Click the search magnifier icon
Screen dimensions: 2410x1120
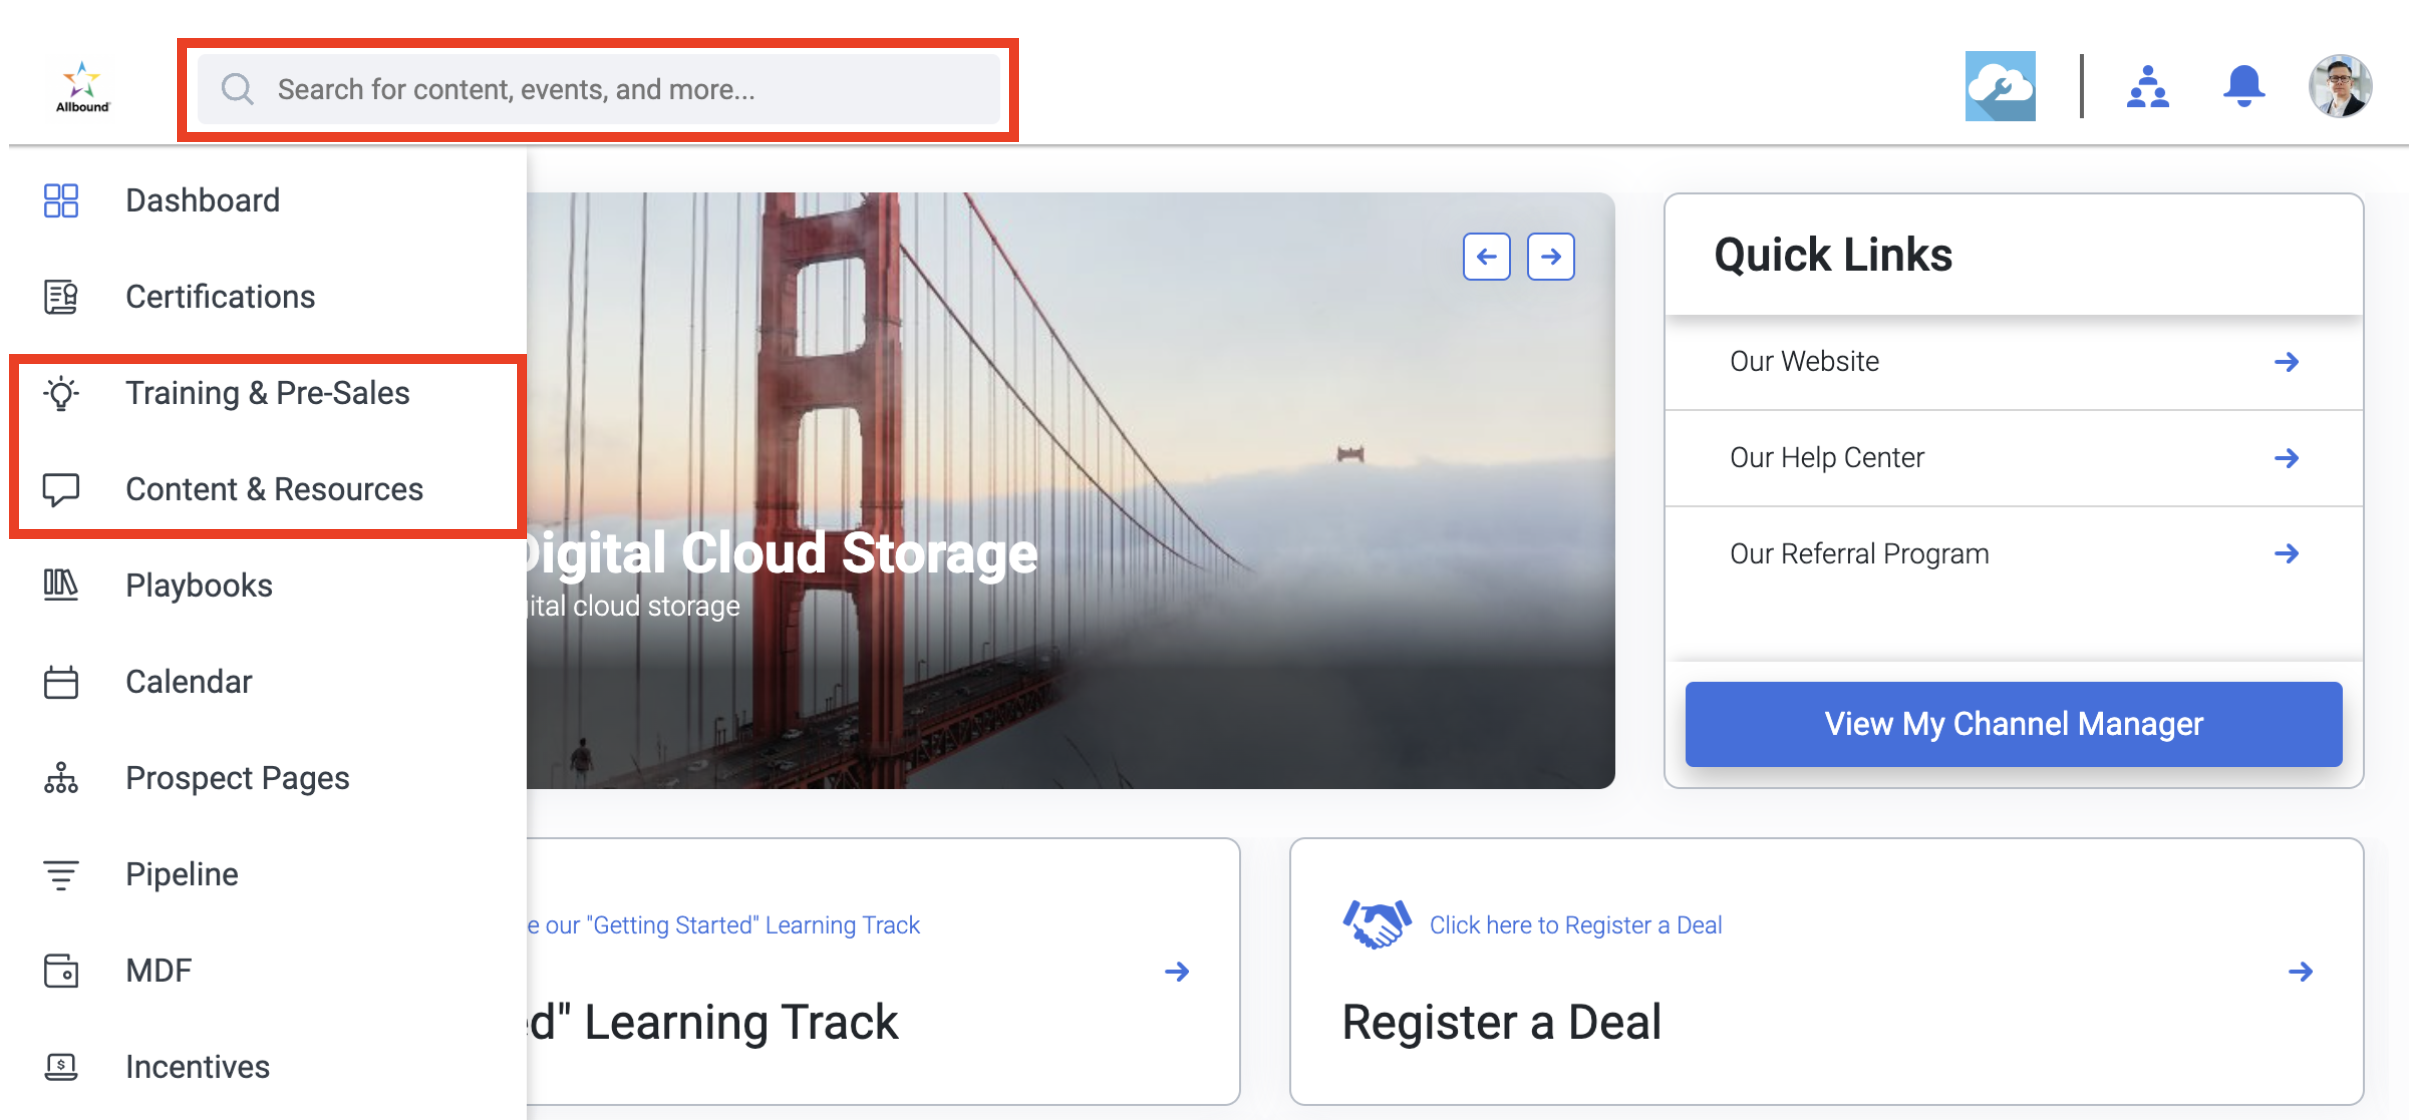(x=237, y=89)
